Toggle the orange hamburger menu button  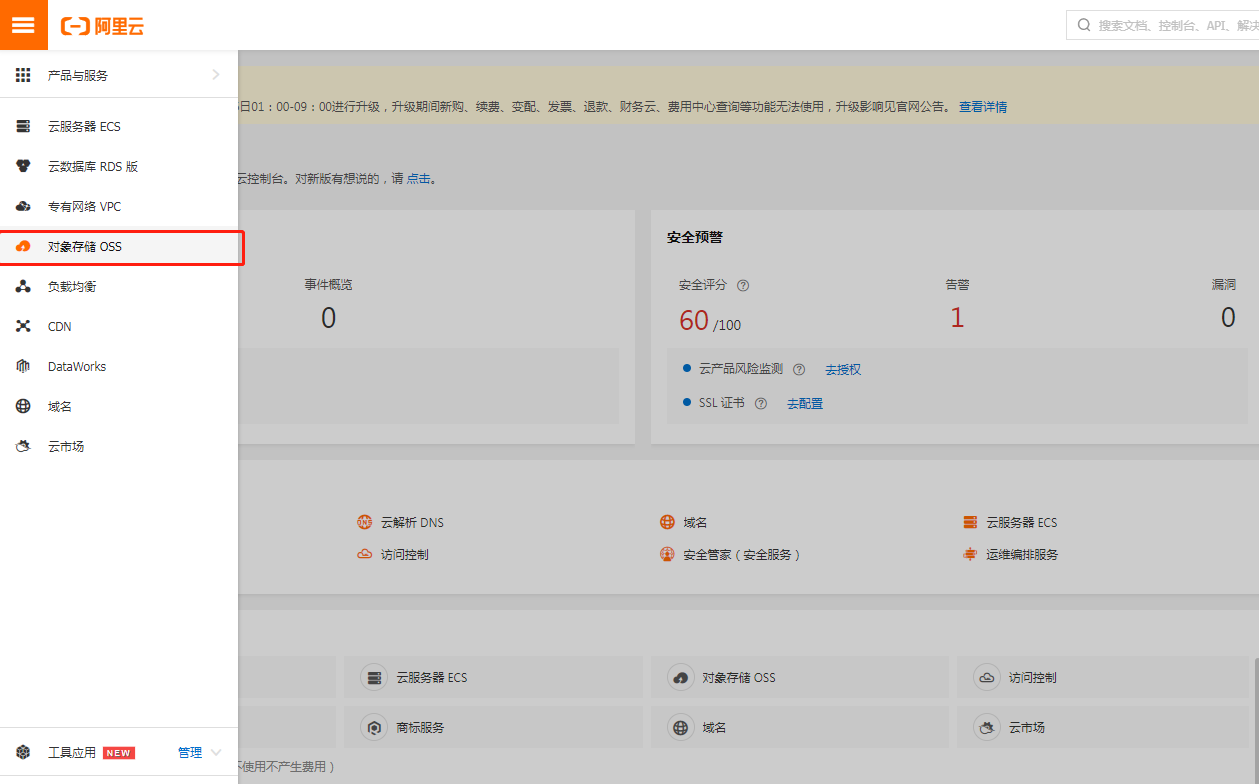click(x=23, y=25)
